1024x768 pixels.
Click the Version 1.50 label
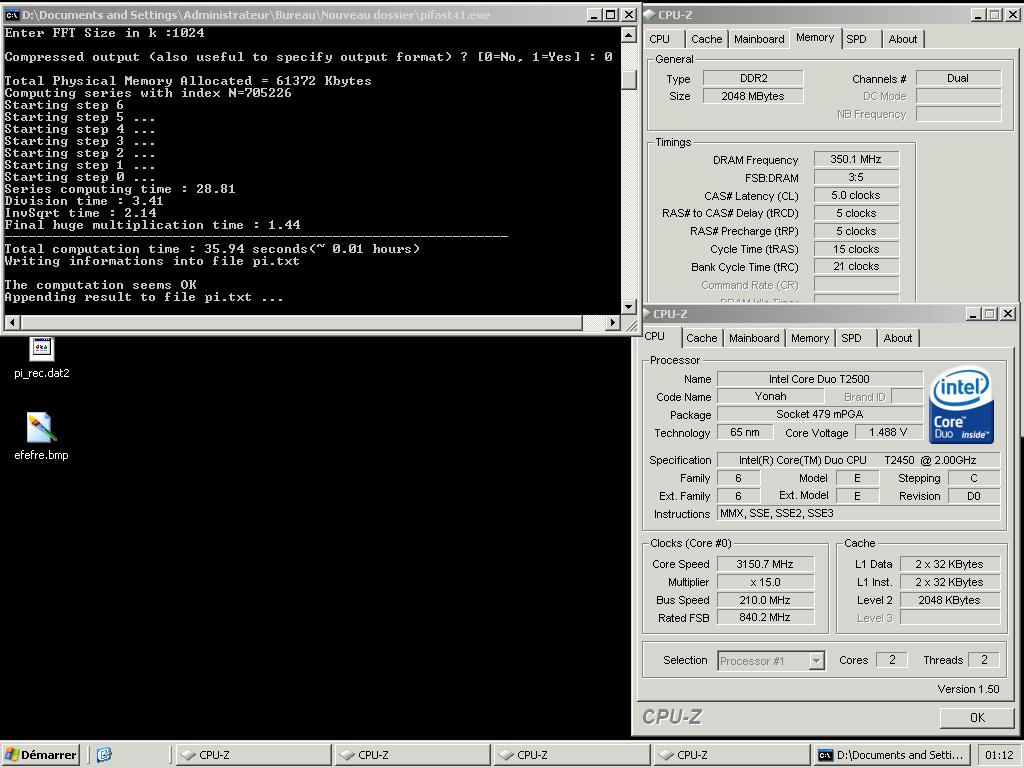[968, 689]
